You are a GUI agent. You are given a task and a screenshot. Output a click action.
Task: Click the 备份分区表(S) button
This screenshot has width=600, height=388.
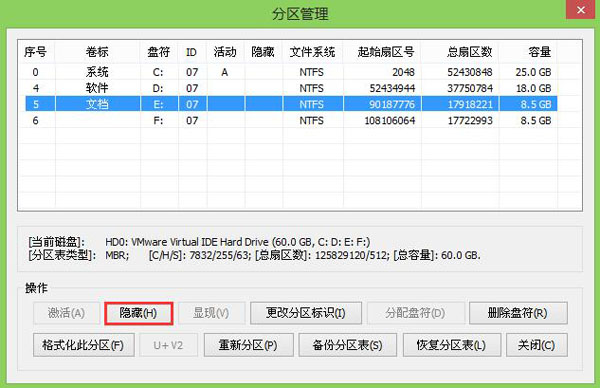pos(347,345)
